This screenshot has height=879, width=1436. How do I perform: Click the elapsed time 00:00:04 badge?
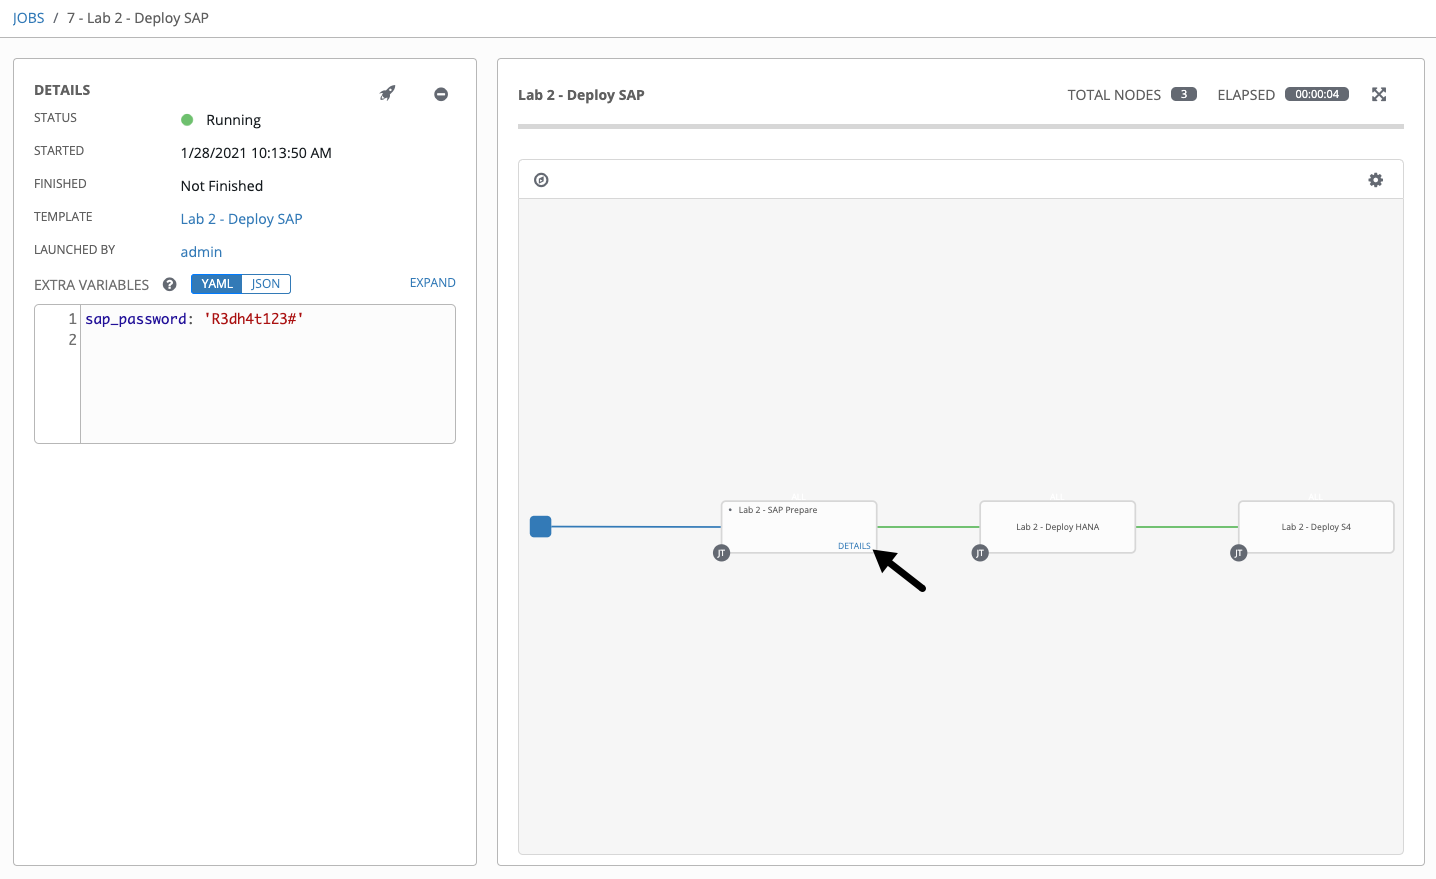tap(1317, 94)
